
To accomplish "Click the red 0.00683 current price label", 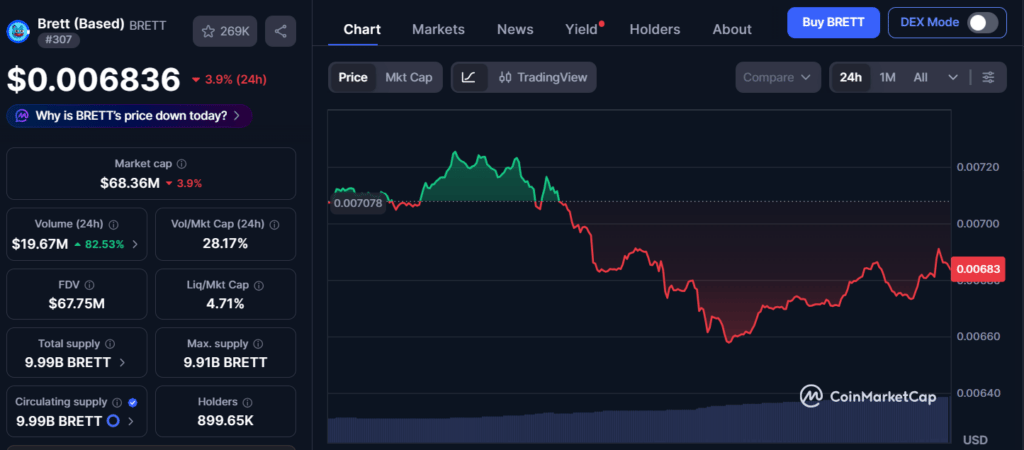I will [977, 268].
